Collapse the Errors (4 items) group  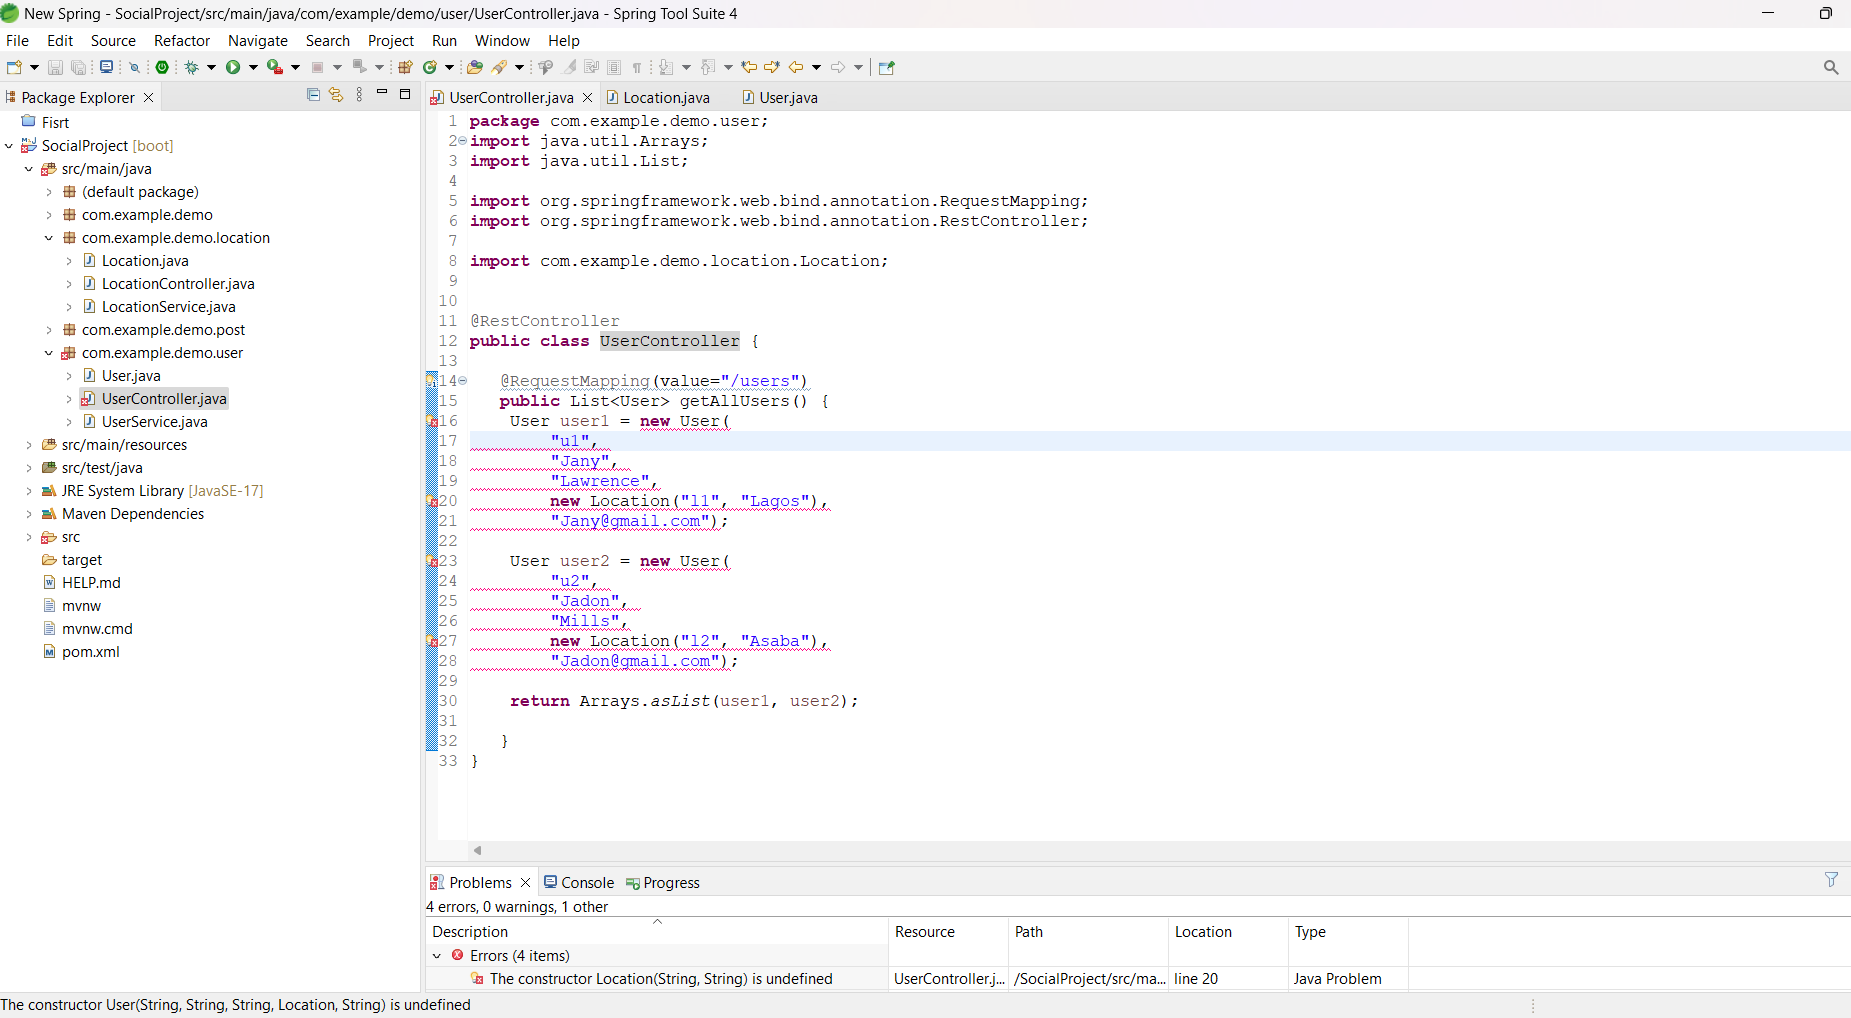(x=437, y=956)
